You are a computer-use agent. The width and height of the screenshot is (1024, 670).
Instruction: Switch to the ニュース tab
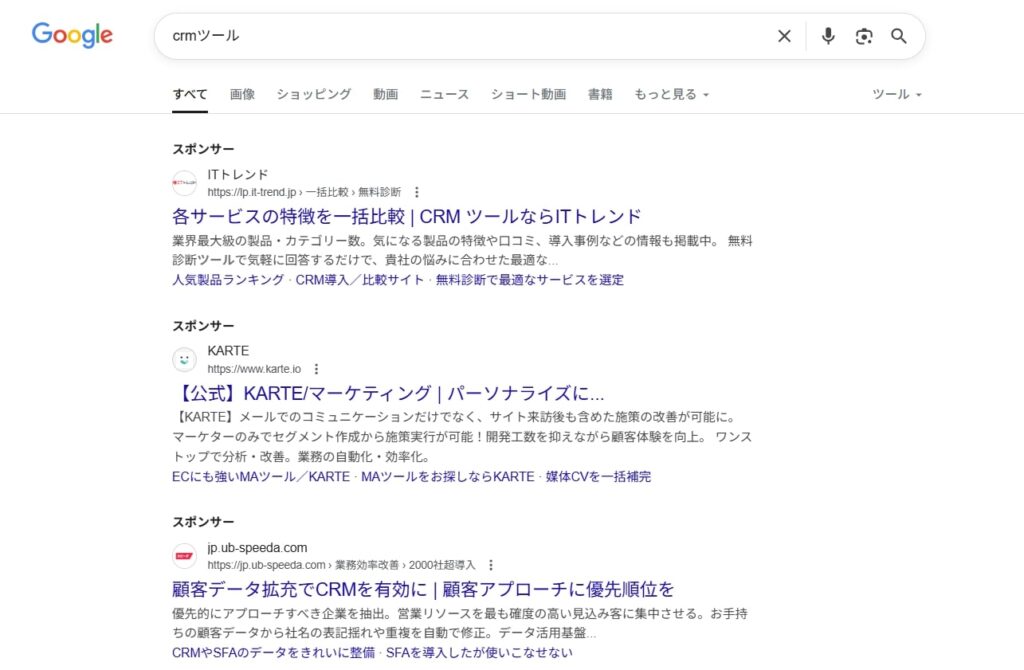pos(444,94)
